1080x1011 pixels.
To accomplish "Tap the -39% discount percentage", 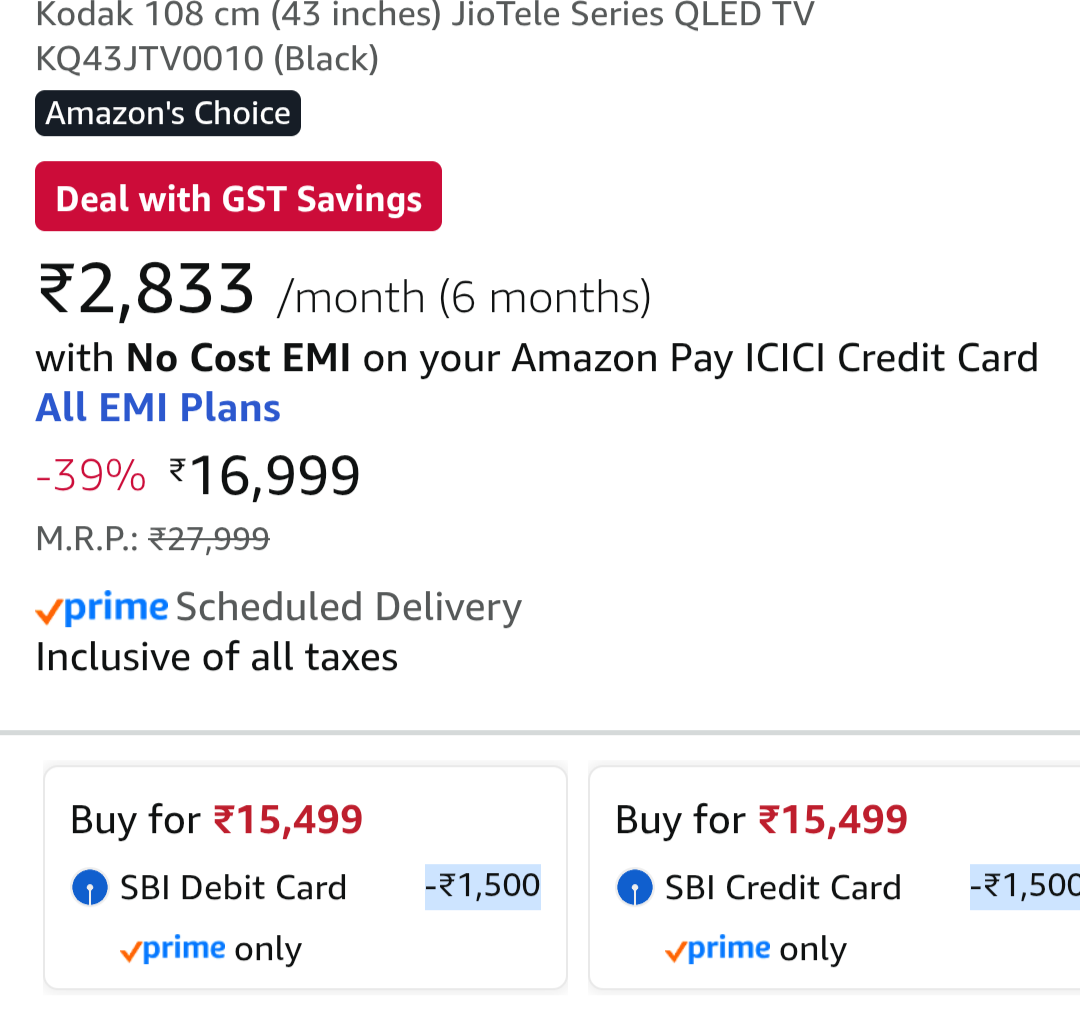I will coord(91,476).
